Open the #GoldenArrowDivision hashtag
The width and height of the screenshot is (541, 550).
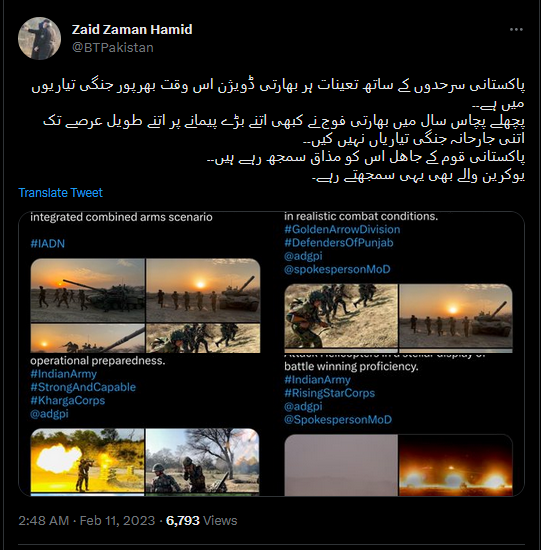(342, 229)
